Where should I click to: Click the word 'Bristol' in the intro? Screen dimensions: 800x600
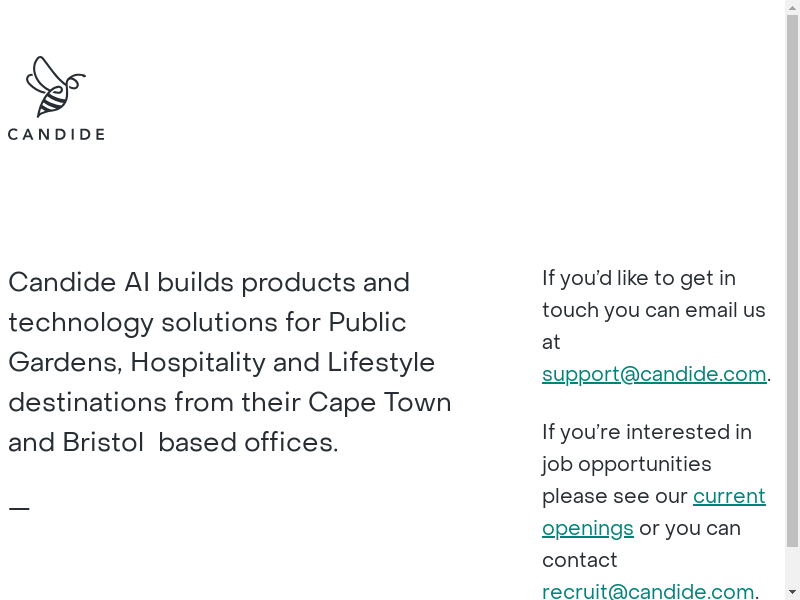(104, 442)
